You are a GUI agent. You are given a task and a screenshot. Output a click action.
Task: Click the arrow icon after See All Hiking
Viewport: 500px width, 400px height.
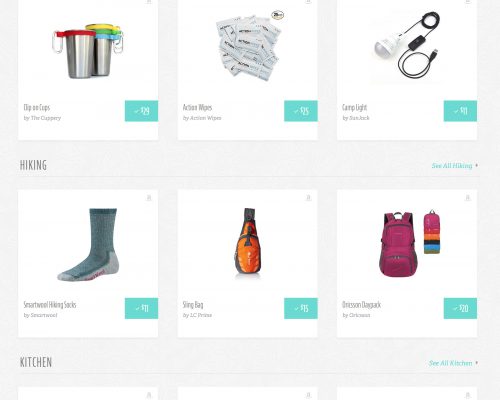coord(477,165)
